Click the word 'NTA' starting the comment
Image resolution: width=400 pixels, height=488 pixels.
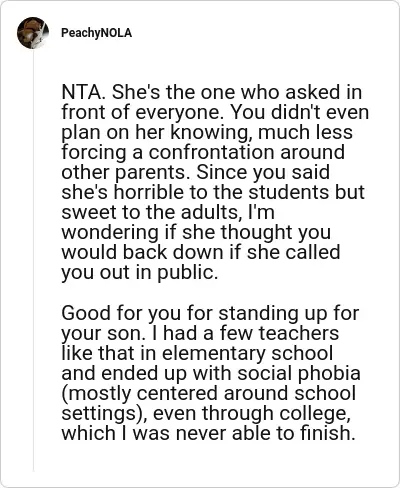tap(82, 92)
